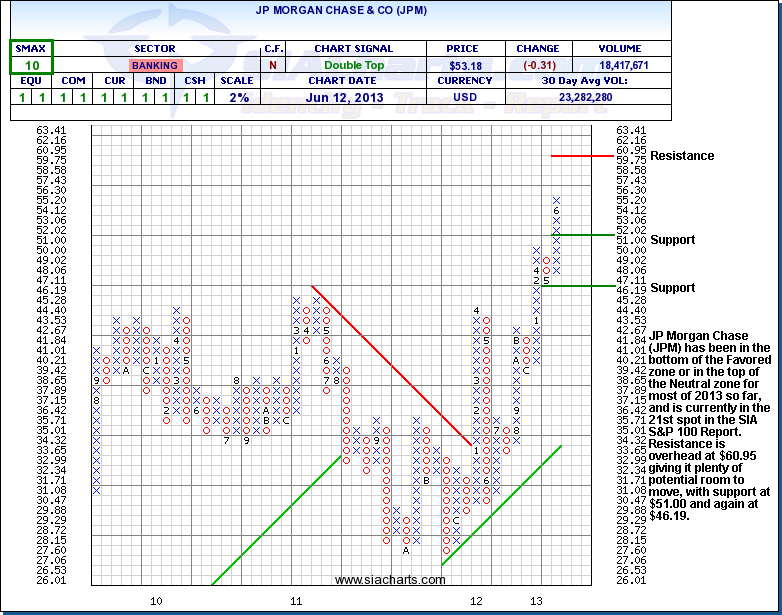Click the upper Support label near 51.00
This screenshot has width=782, height=615.
click(x=672, y=241)
